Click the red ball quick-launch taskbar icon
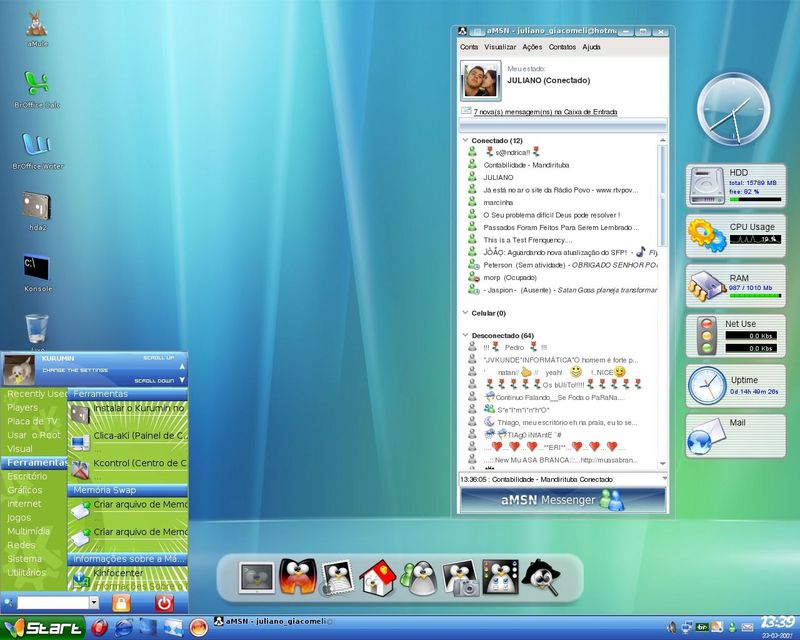 pos(99,627)
